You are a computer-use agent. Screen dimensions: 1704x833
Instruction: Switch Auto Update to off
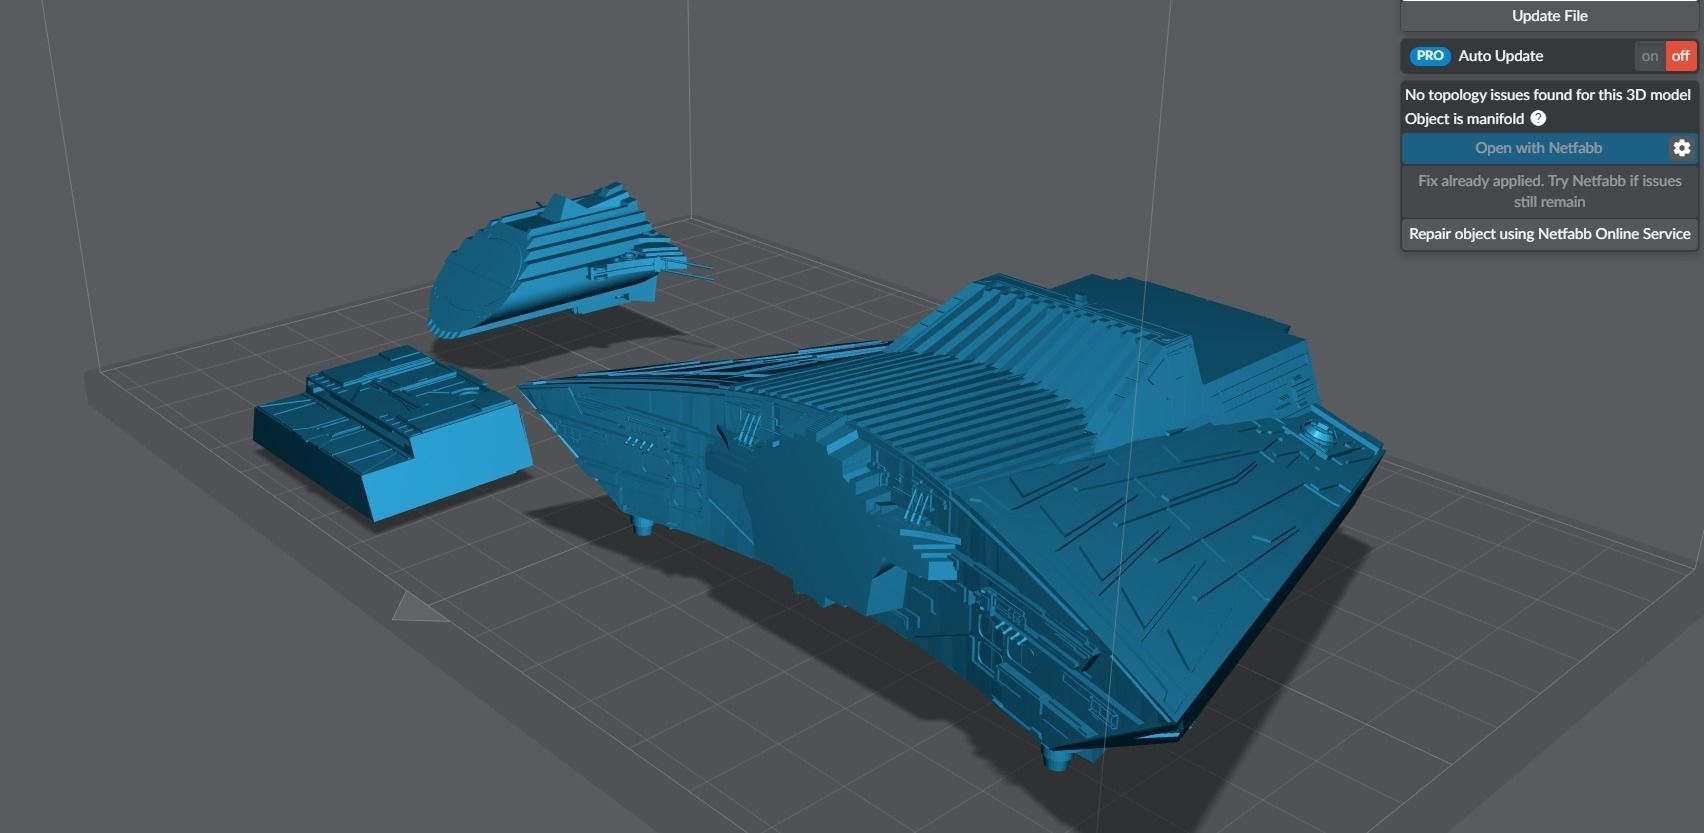1681,56
